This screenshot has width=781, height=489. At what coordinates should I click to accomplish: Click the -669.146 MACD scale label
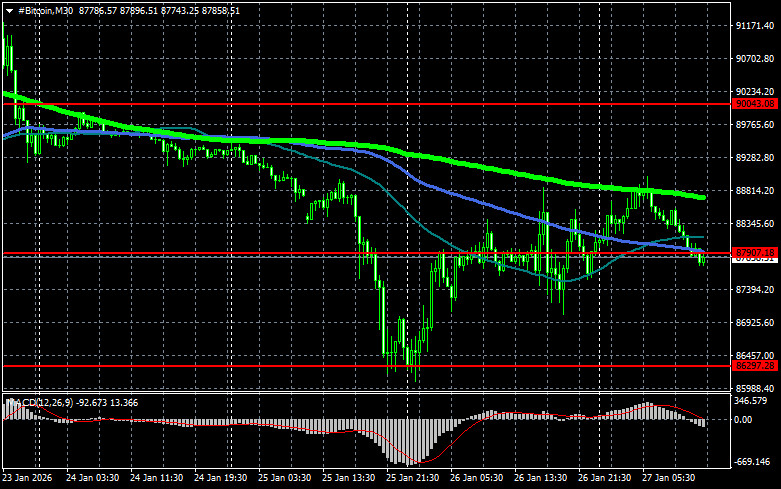pyautogui.click(x=752, y=462)
